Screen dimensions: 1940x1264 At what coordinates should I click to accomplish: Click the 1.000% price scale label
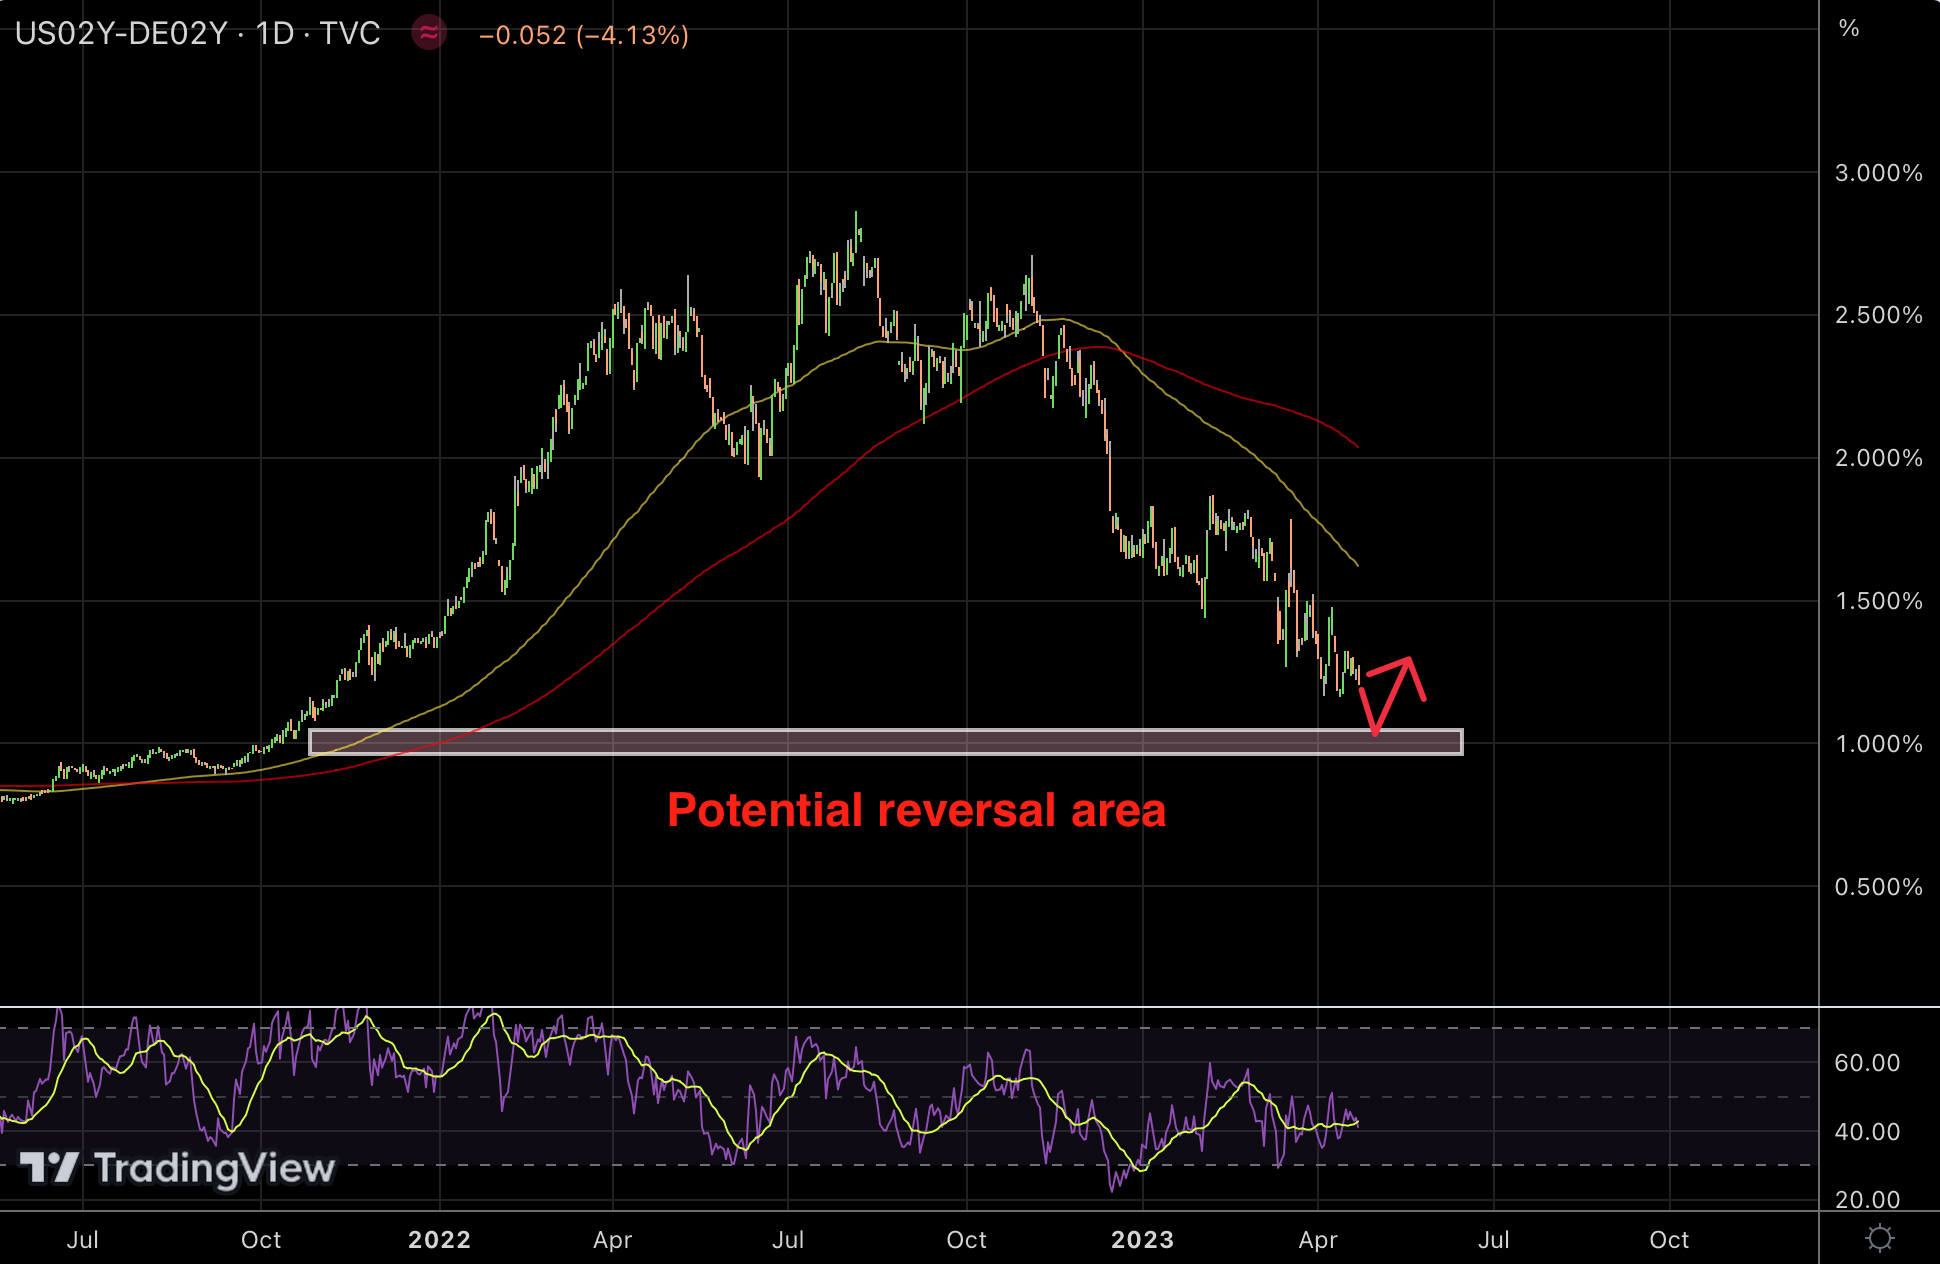[1878, 744]
